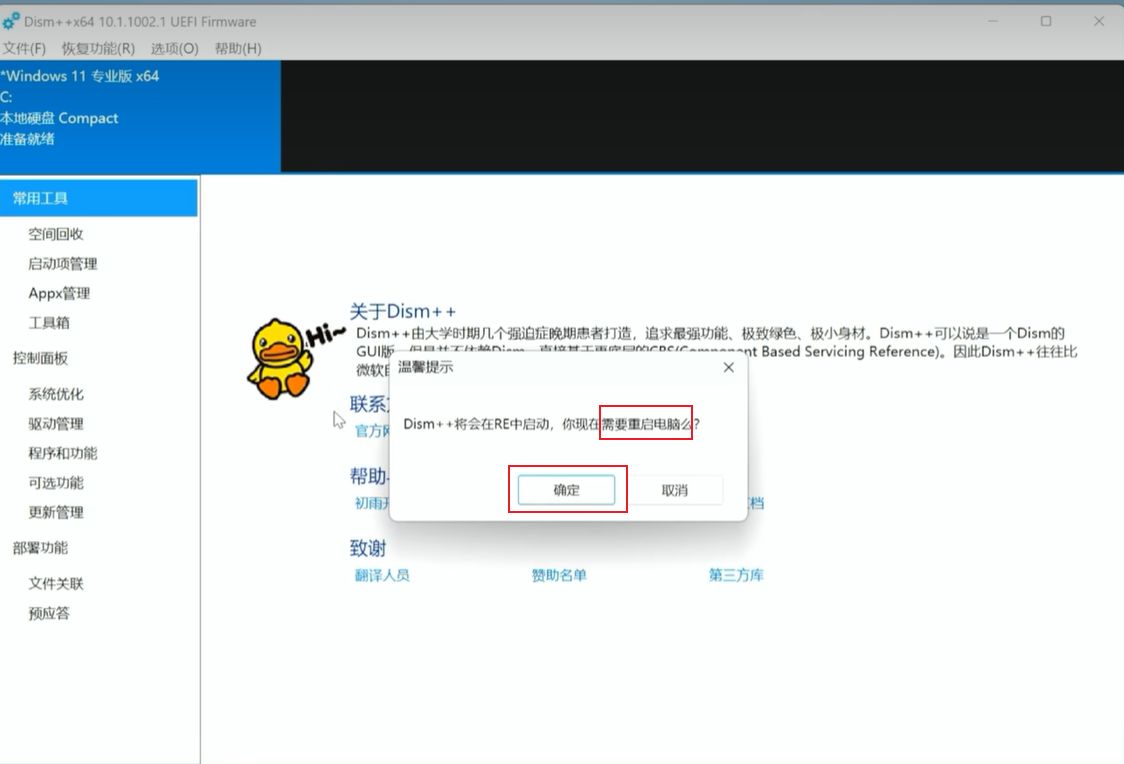The height and width of the screenshot is (764, 1124).
Task: Open Appx管理 from the sidebar
Action: tap(59, 293)
